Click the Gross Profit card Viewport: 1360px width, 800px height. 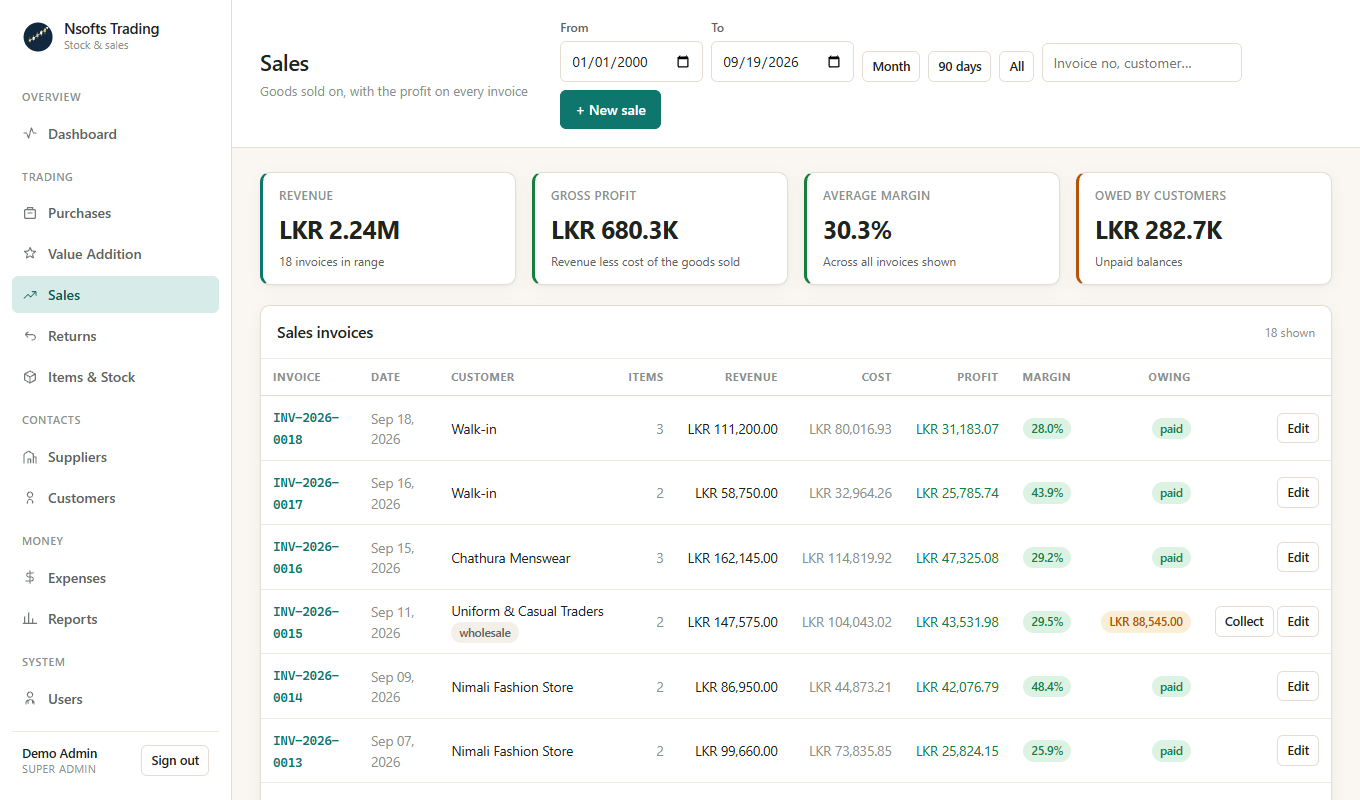pyautogui.click(x=660, y=228)
